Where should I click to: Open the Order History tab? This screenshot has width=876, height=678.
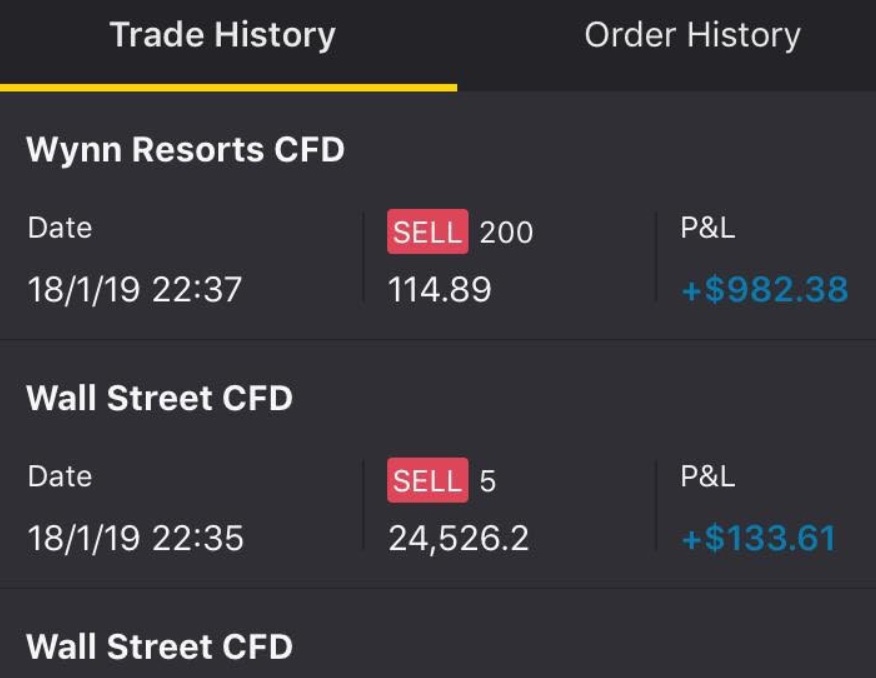(692, 36)
